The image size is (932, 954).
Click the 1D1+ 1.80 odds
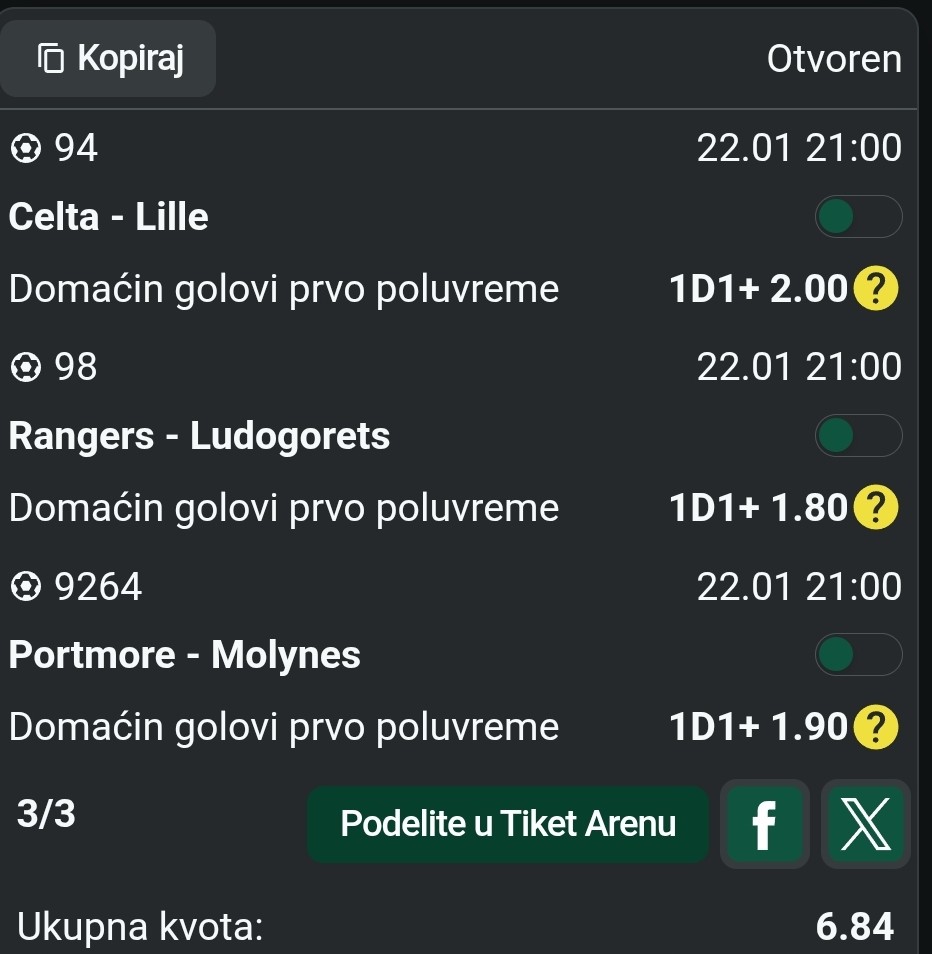[759, 509]
